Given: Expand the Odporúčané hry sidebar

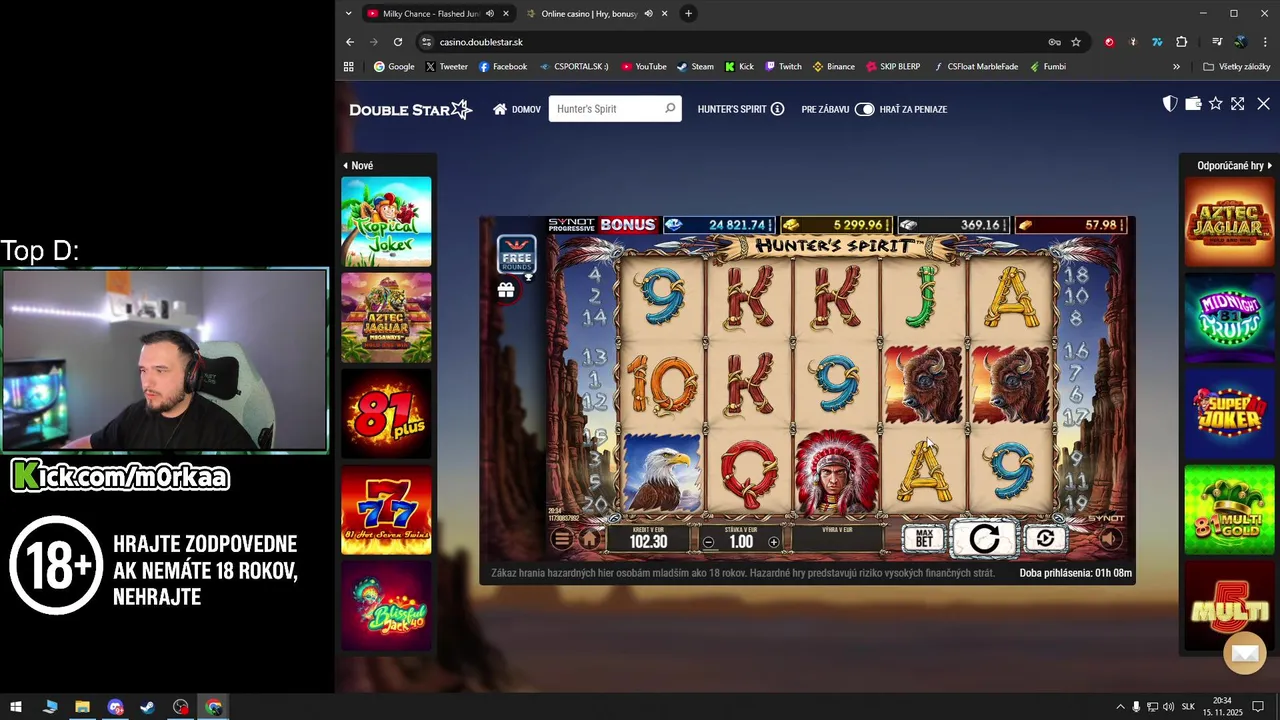Looking at the screenshot, I should pos(1234,166).
